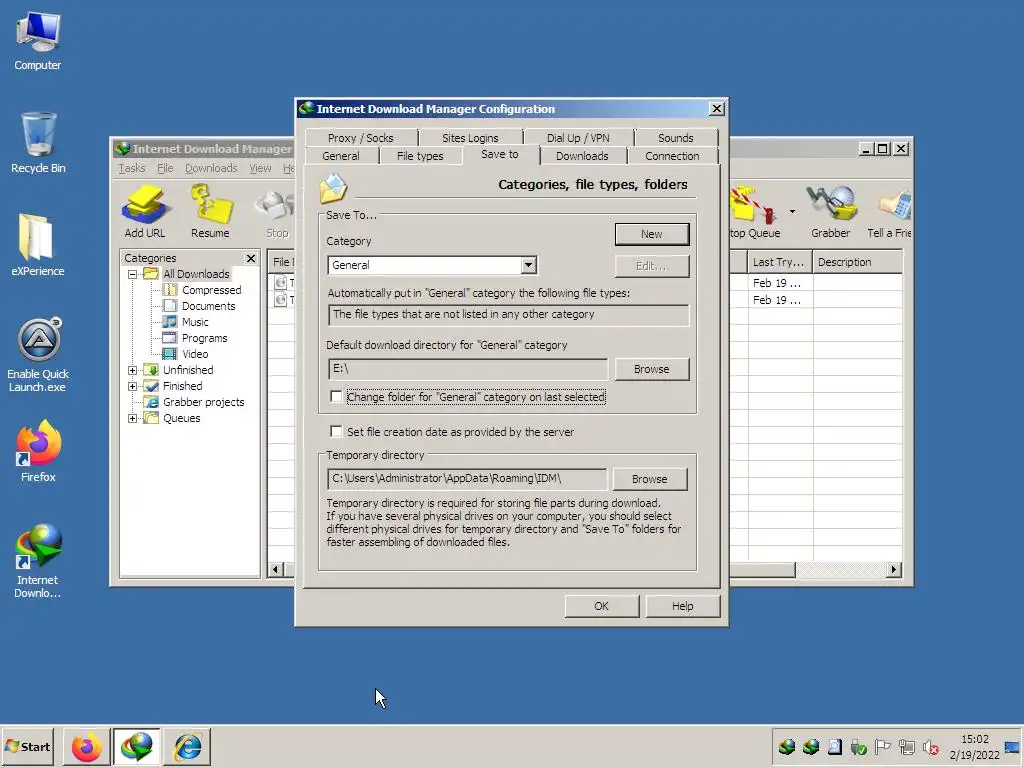
Task: Close the Categories panel
Action: coord(251,259)
